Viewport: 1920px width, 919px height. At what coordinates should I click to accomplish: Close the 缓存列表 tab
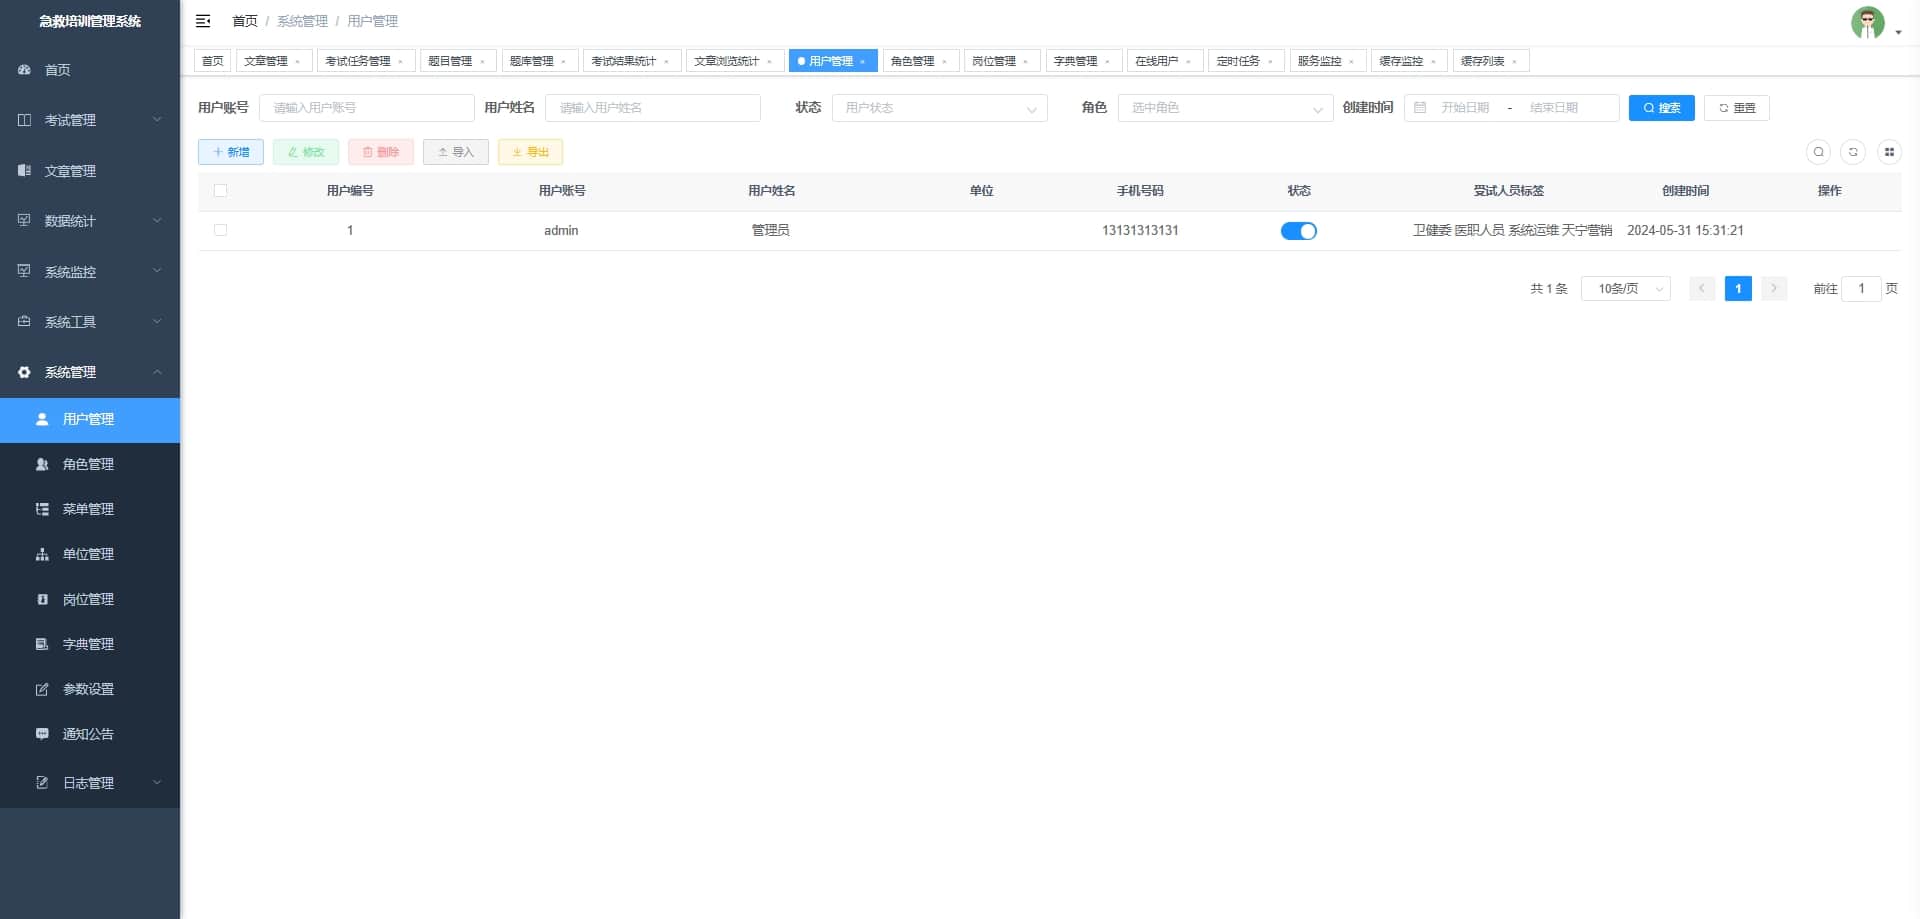1515,62
